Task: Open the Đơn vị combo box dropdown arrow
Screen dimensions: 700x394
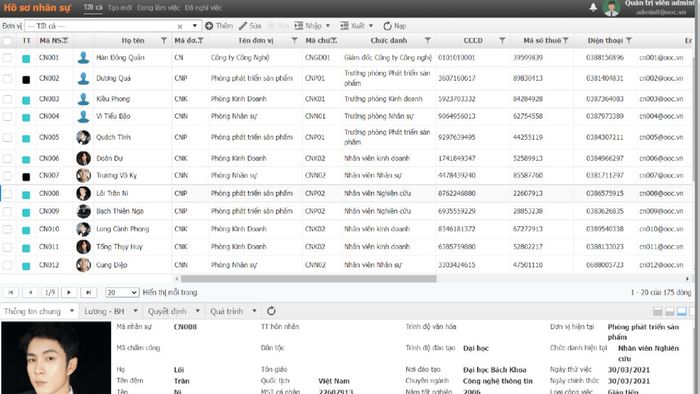Action: pos(194,26)
